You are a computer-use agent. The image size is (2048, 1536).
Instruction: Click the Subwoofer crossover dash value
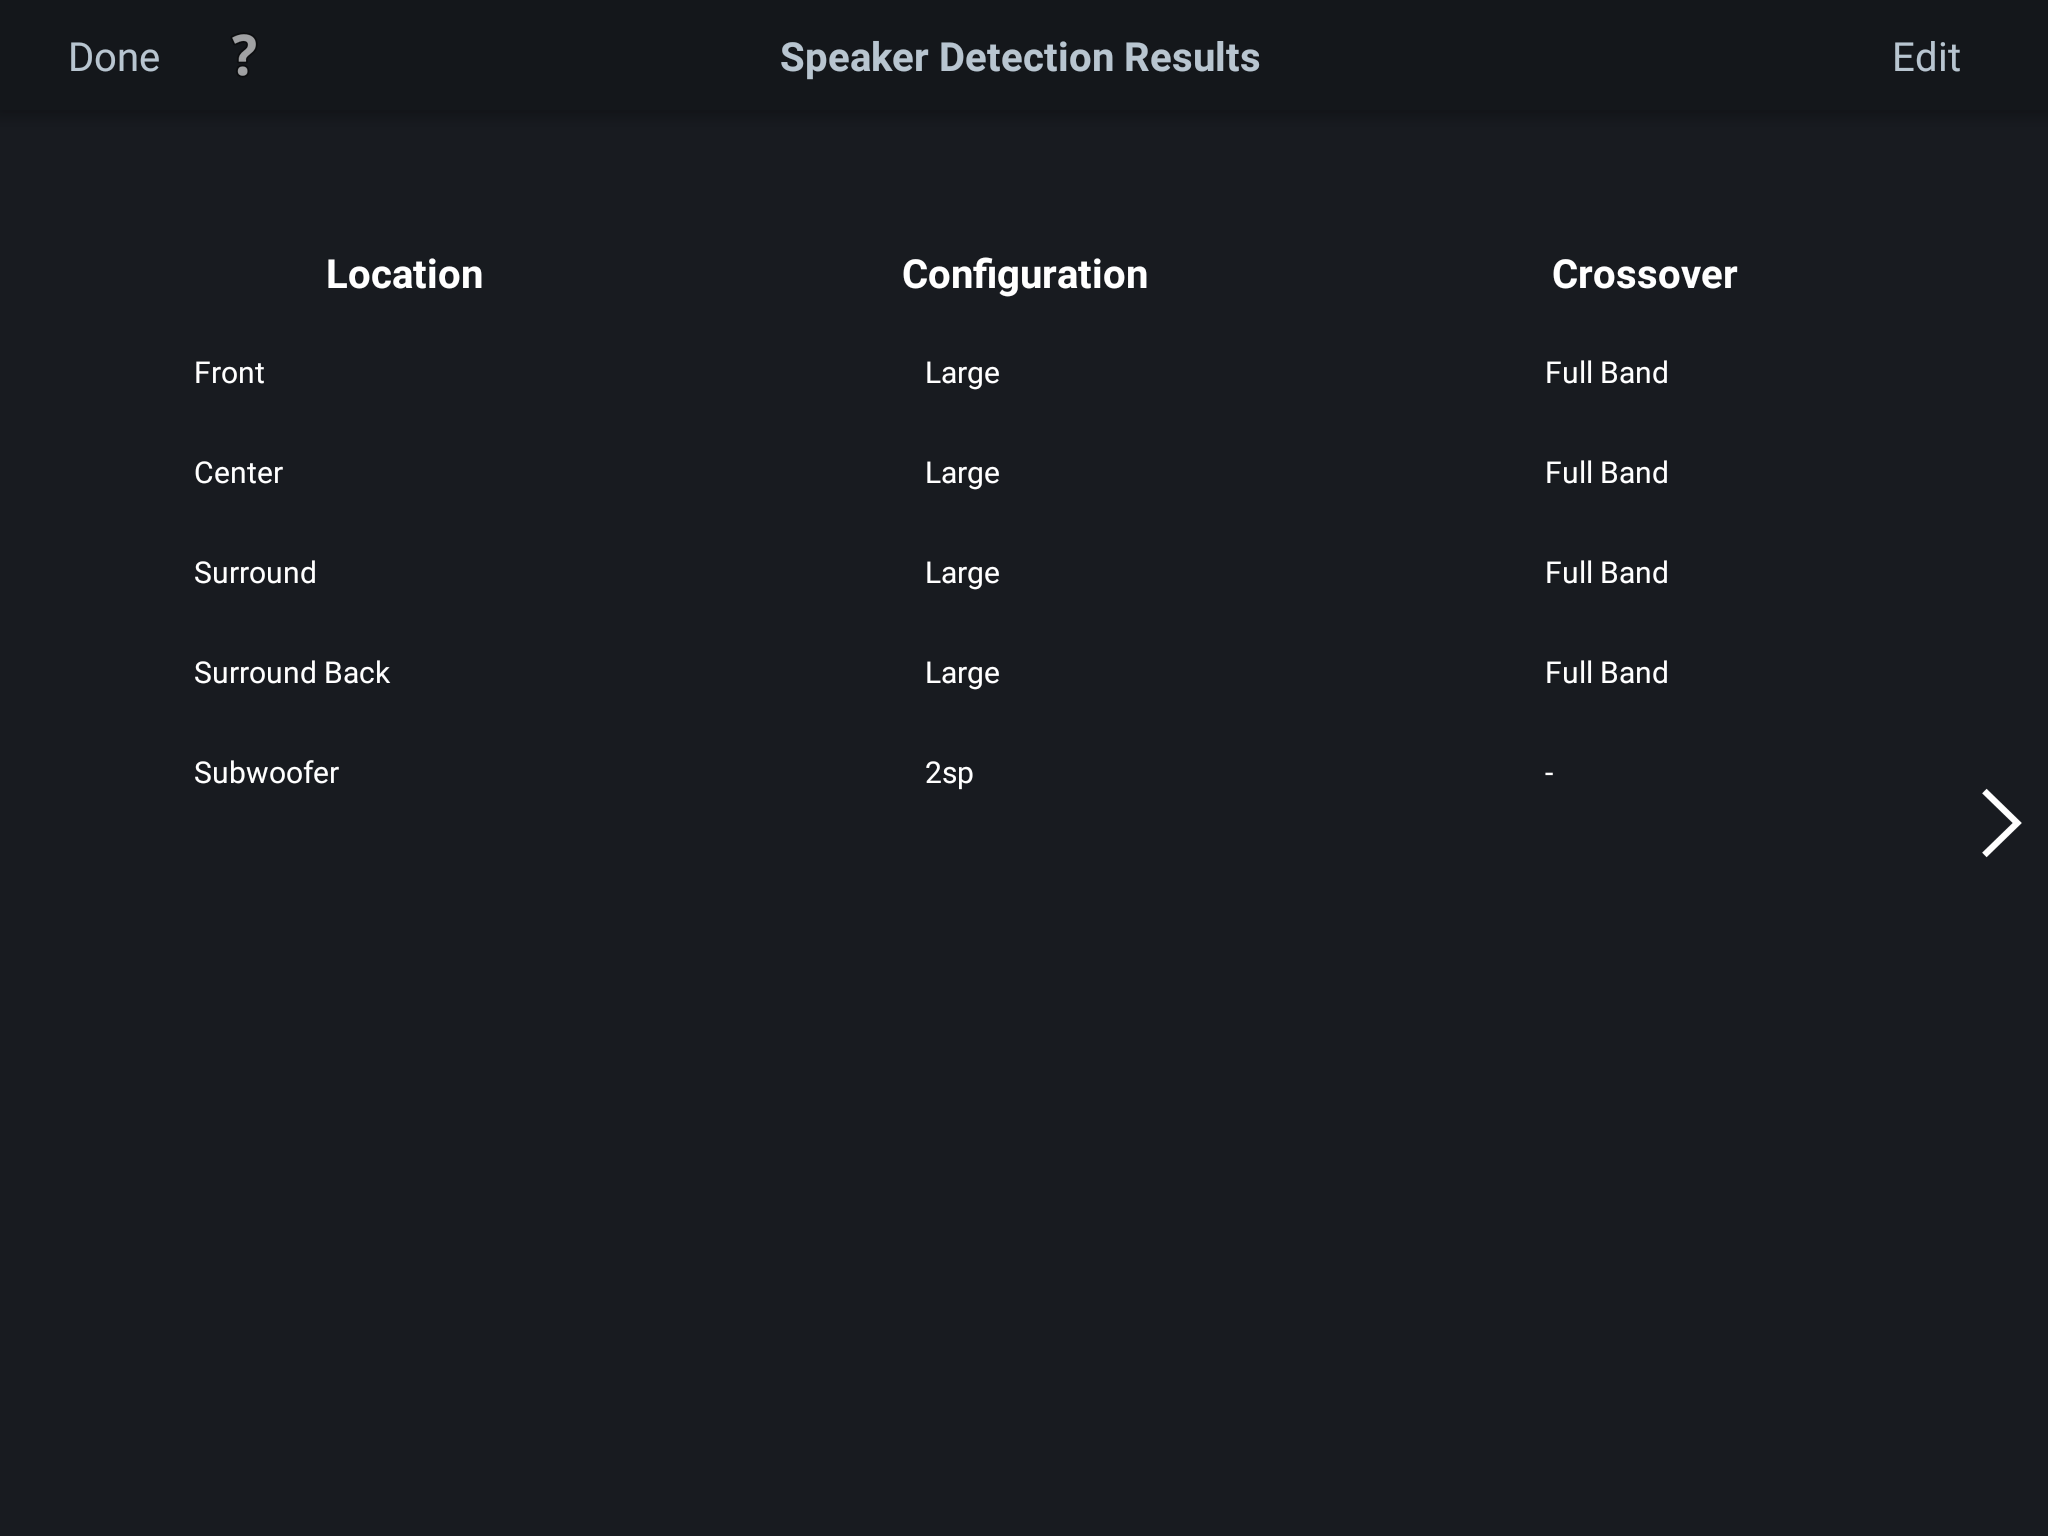point(1549,773)
